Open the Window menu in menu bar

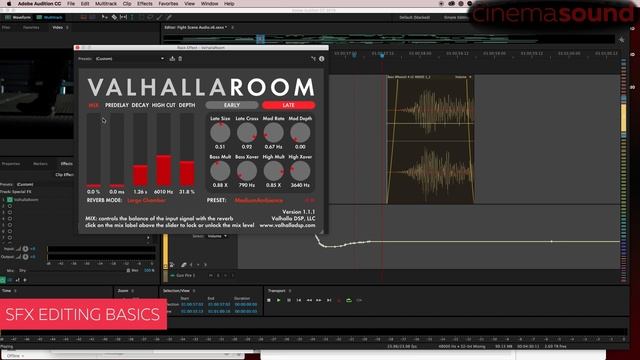[209, 4]
